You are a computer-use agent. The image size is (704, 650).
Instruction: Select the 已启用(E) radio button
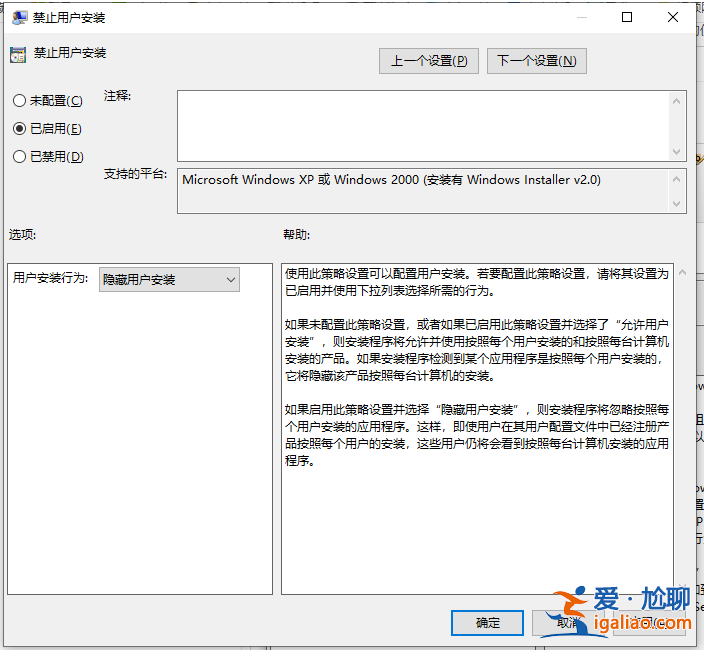pyautogui.click(x=47, y=129)
